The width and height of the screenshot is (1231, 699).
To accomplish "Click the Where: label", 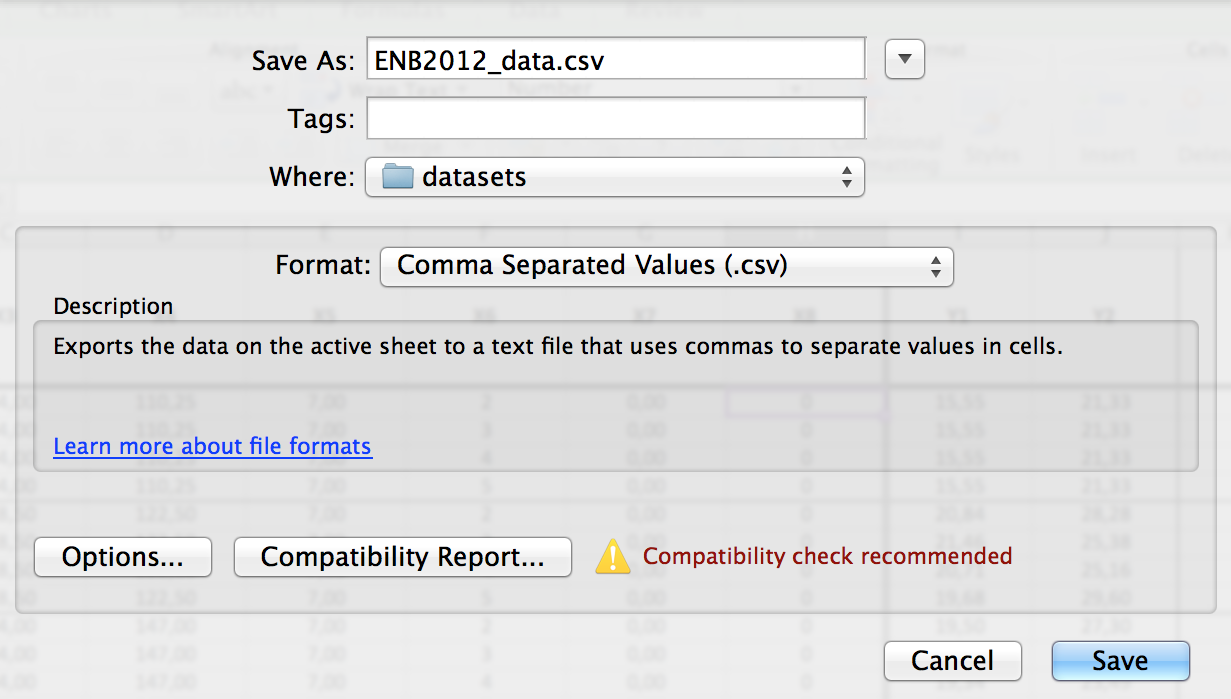I will click(312, 178).
